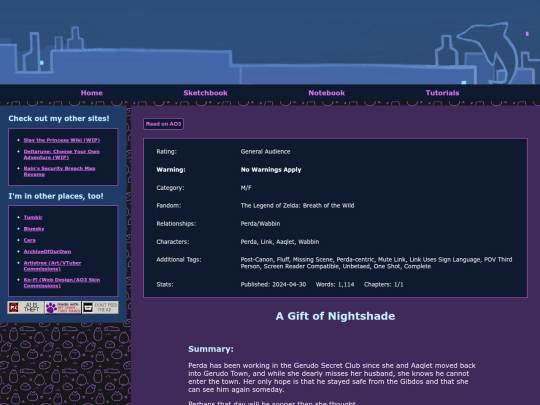Click the Don't Feed the AI badge

[100, 307]
